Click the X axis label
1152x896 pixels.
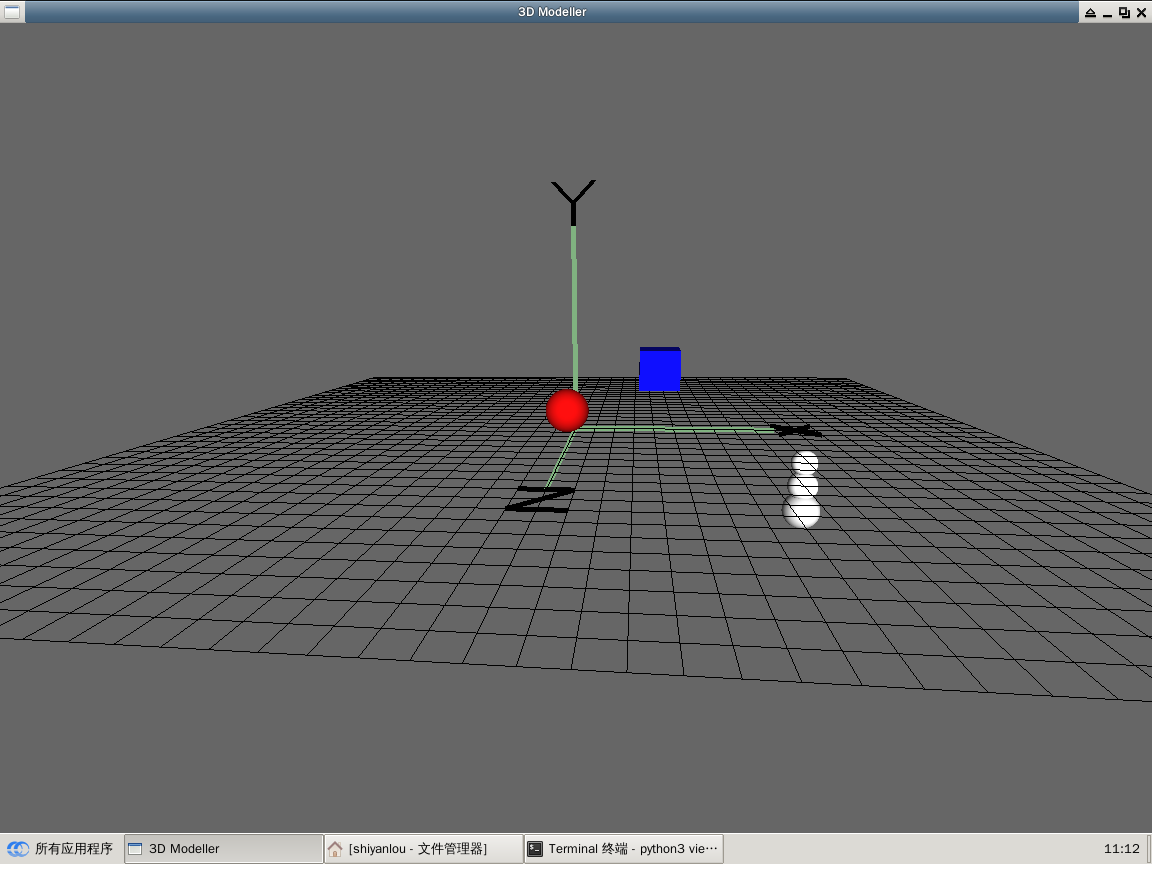pos(796,430)
